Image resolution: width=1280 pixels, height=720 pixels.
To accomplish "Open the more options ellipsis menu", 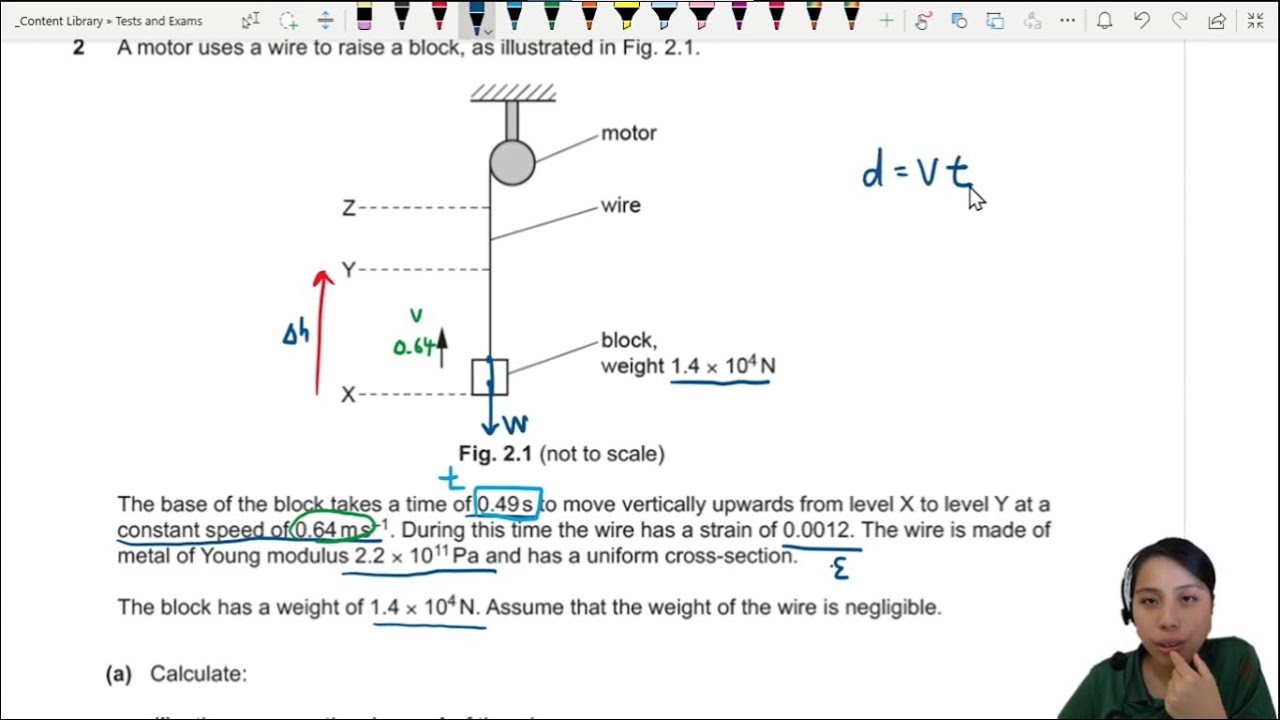I will 1068,20.
